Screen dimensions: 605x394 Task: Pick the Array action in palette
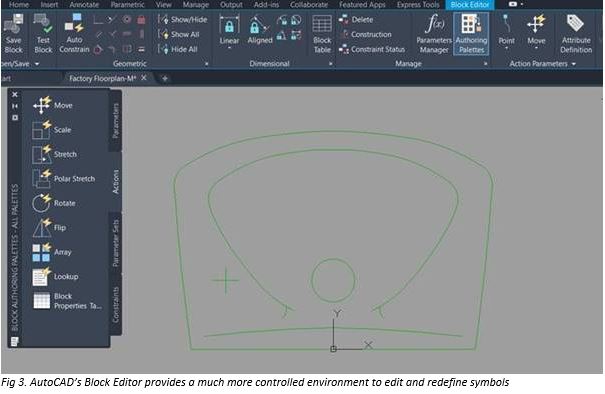pos(52,252)
